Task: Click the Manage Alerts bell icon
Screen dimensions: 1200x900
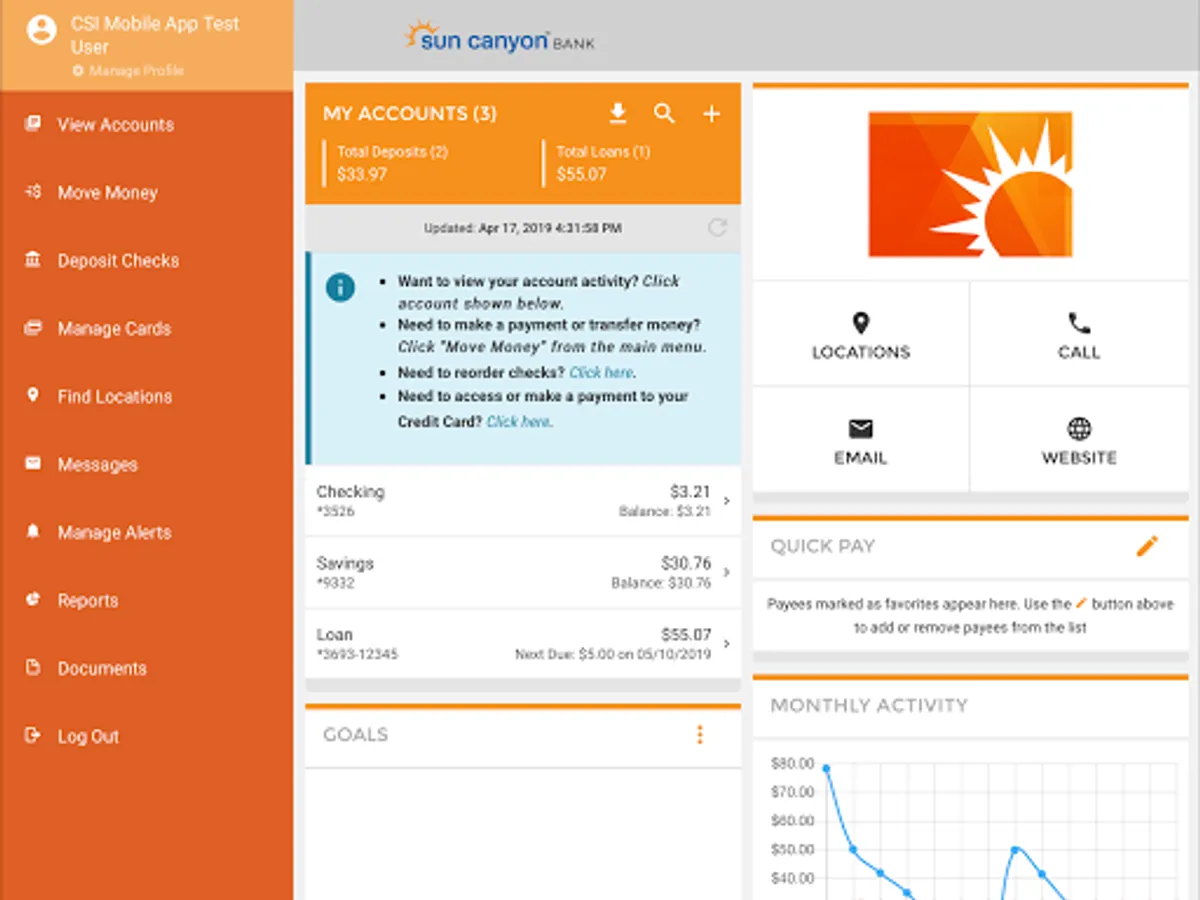Action: click(33, 532)
